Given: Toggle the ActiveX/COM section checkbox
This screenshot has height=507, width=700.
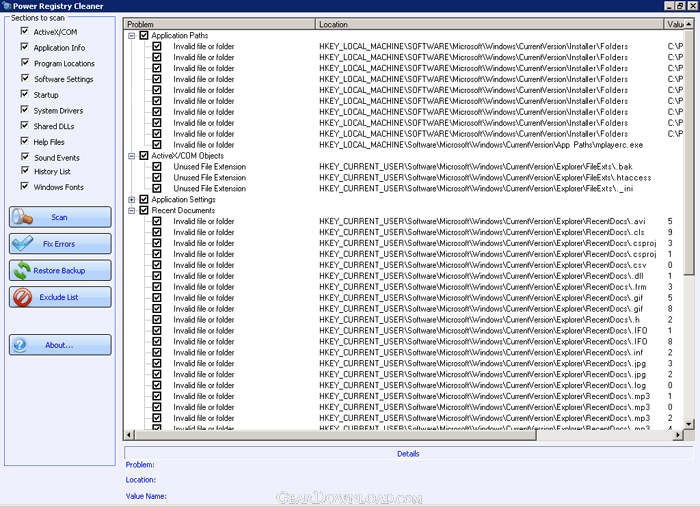Looking at the screenshot, I should click(x=25, y=31).
